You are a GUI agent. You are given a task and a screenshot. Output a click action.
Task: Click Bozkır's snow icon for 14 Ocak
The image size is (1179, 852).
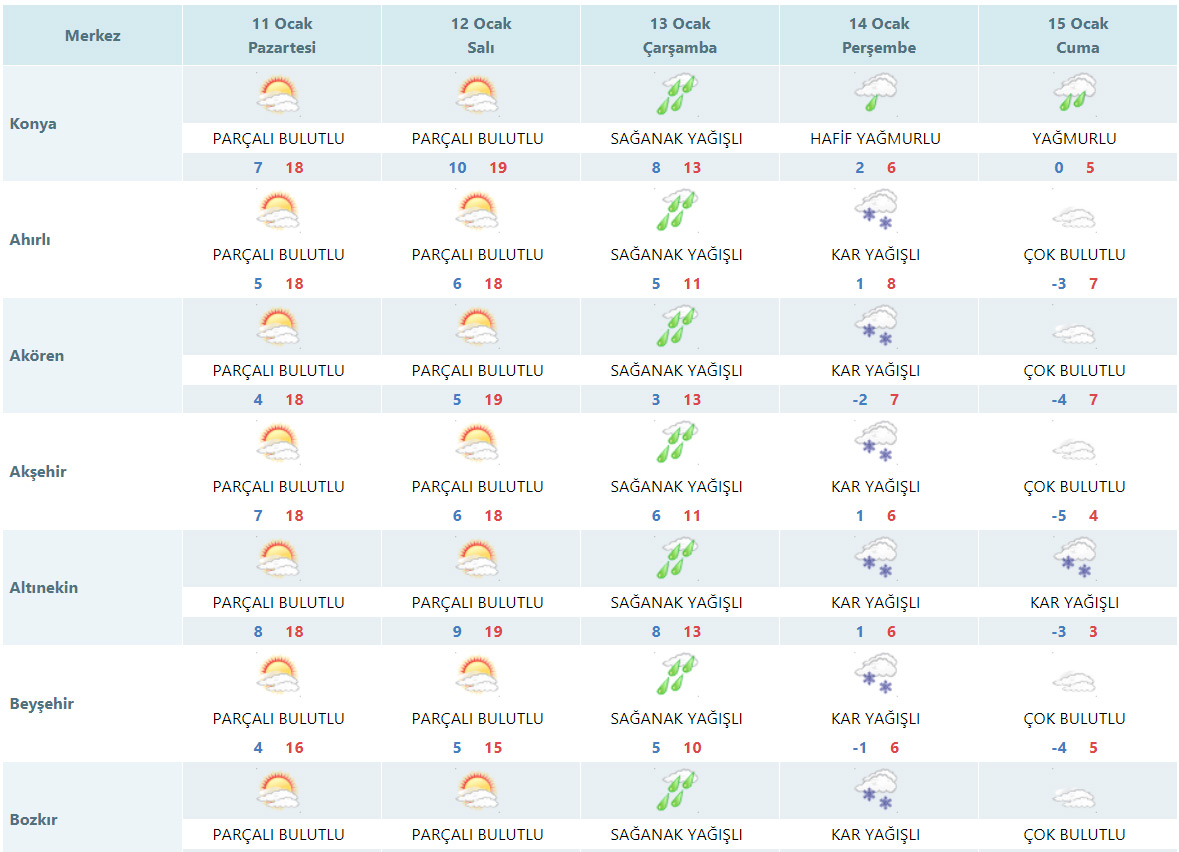pyautogui.click(x=875, y=791)
